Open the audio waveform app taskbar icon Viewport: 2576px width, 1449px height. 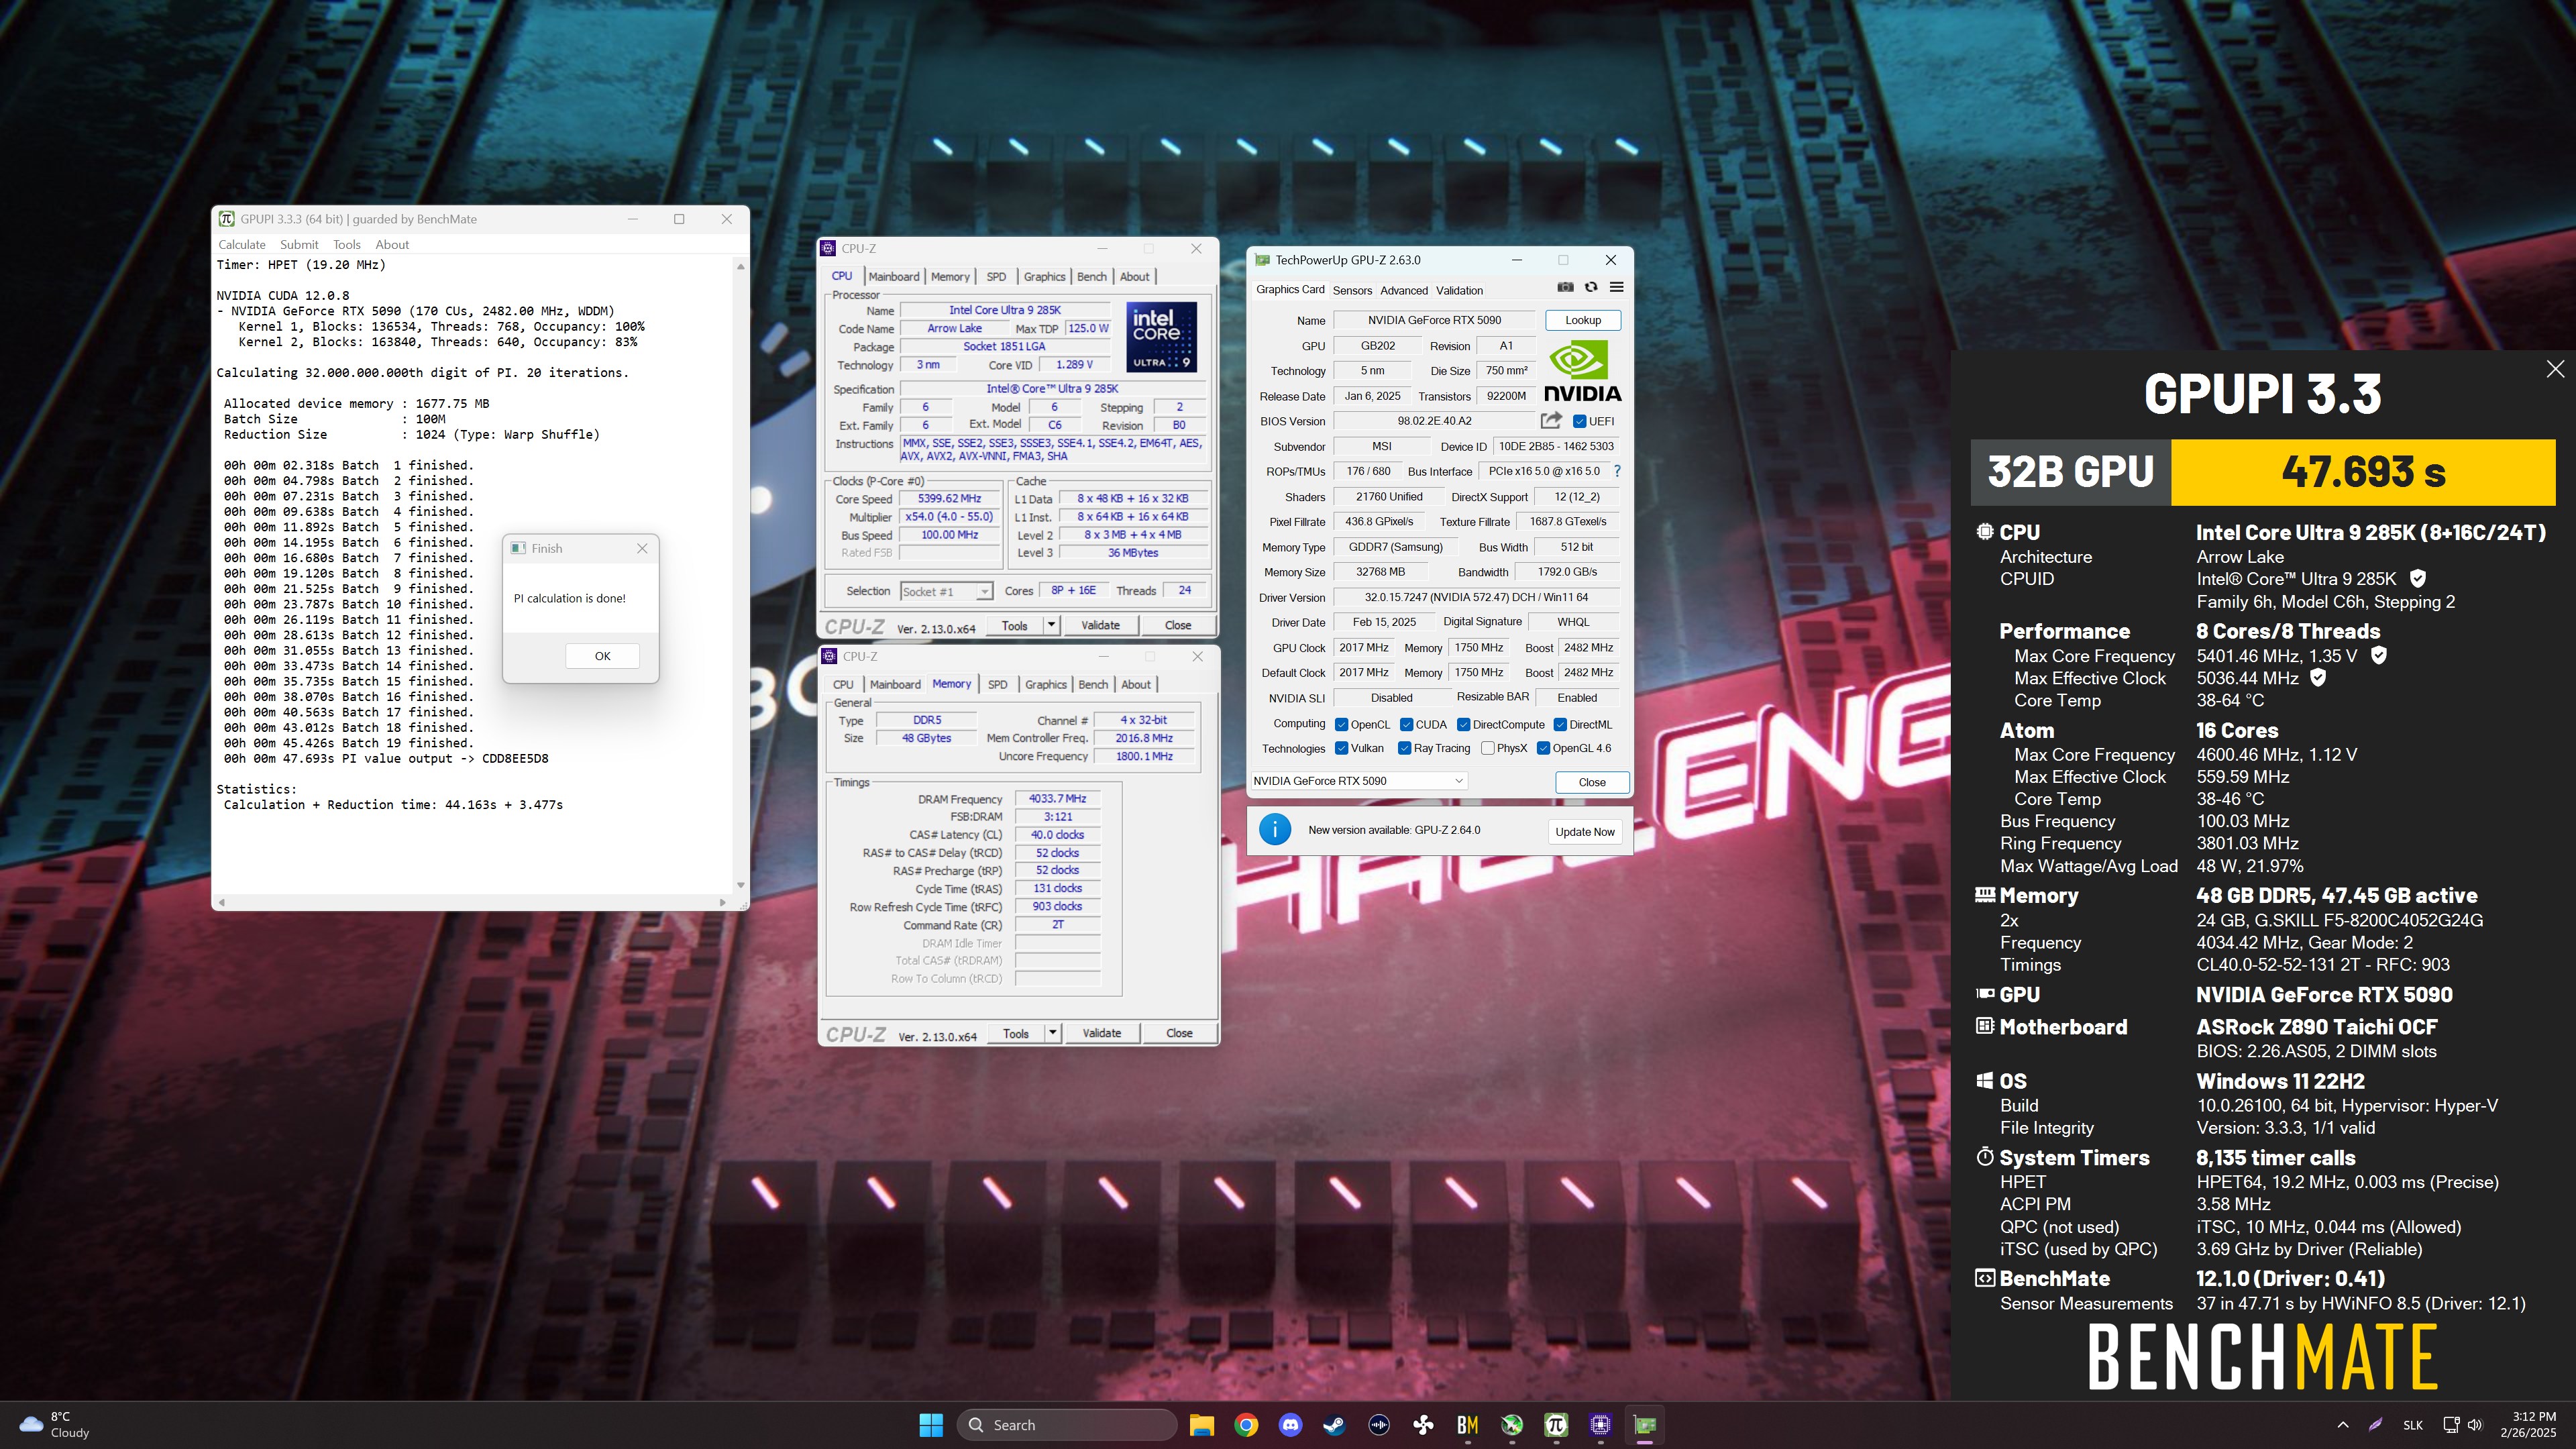(x=1379, y=1425)
